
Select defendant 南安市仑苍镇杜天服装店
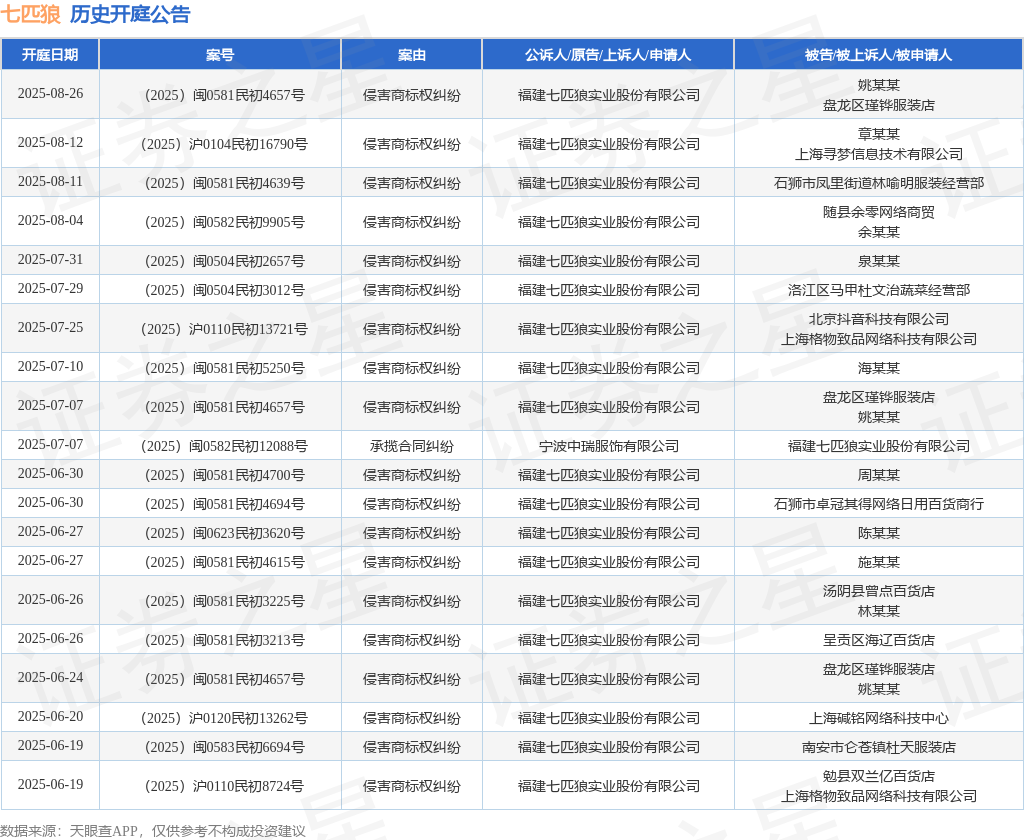[x=878, y=747]
